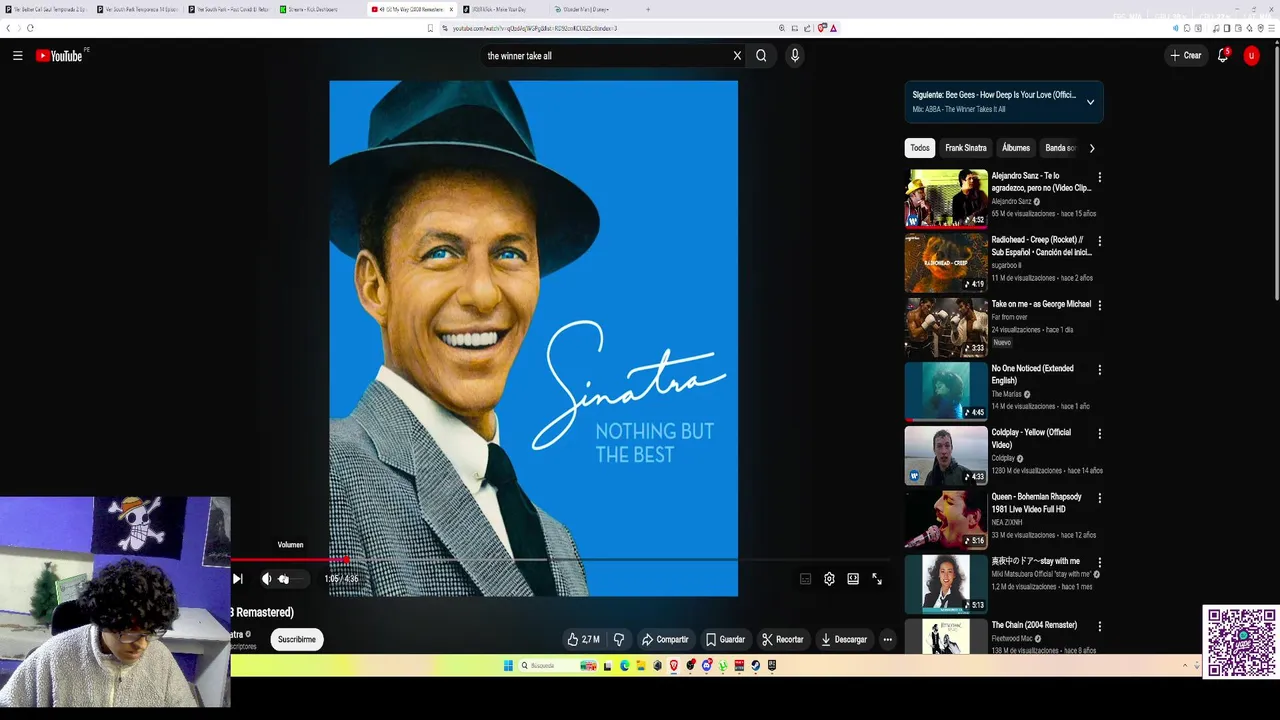Viewport: 1280px width, 720px height.
Task: Go back with the browser back arrow
Action: (8, 28)
